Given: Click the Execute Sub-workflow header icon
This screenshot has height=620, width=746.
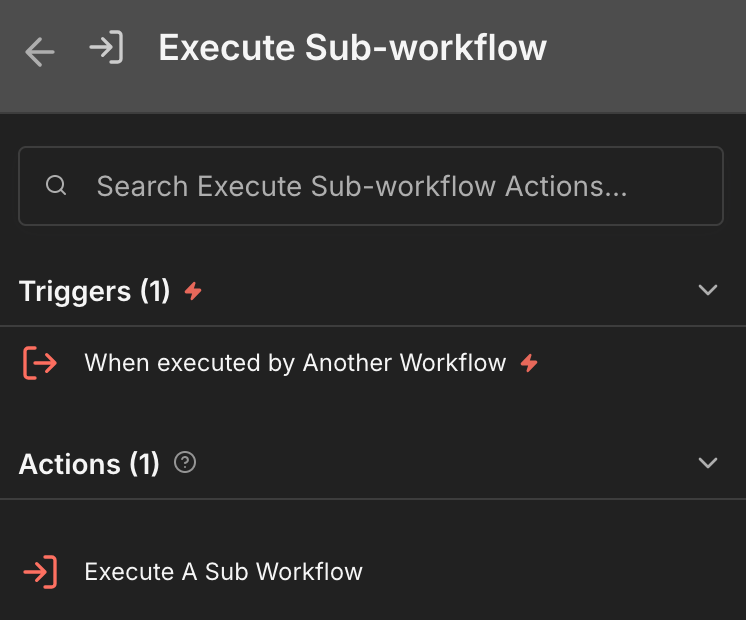Looking at the screenshot, I should coord(105,48).
